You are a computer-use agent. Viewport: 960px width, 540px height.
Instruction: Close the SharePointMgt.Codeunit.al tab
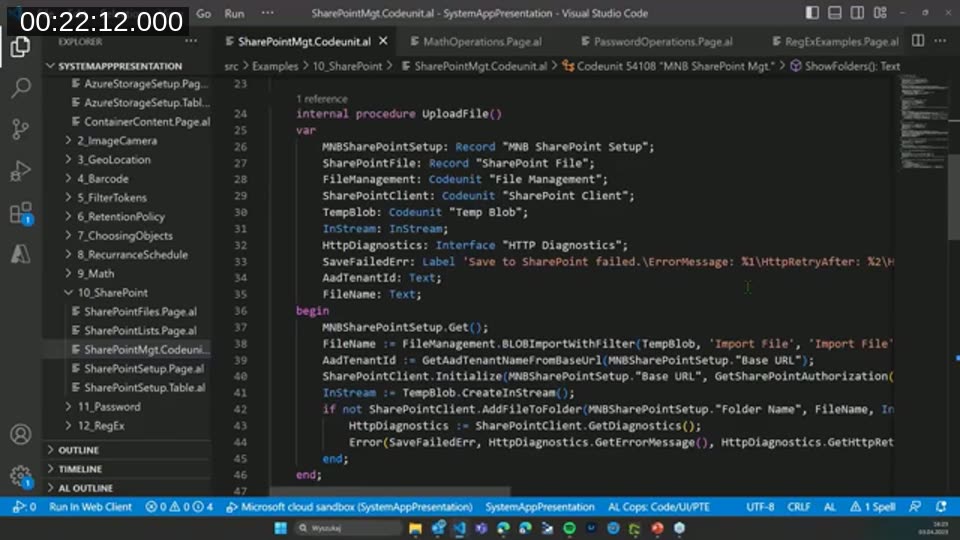(x=383, y=41)
